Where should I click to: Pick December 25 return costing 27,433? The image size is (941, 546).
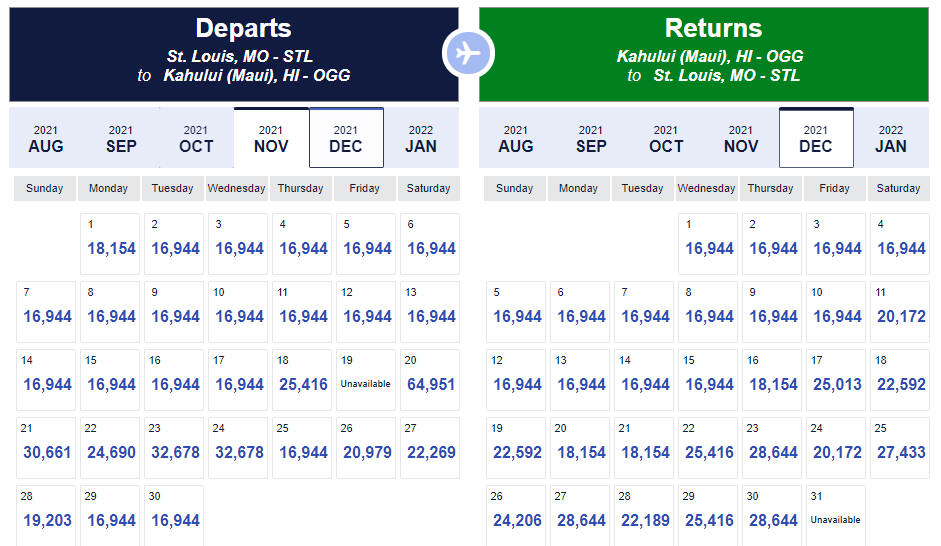(x=900, y=448)
